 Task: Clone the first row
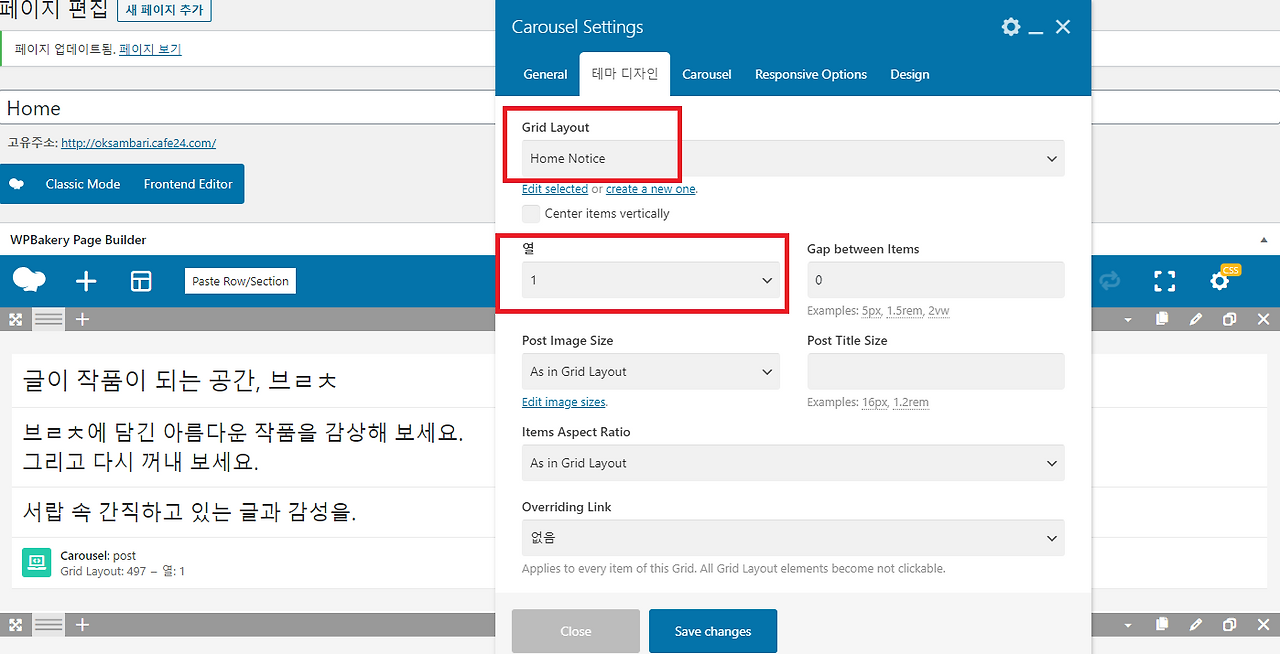click(1229, 319)
